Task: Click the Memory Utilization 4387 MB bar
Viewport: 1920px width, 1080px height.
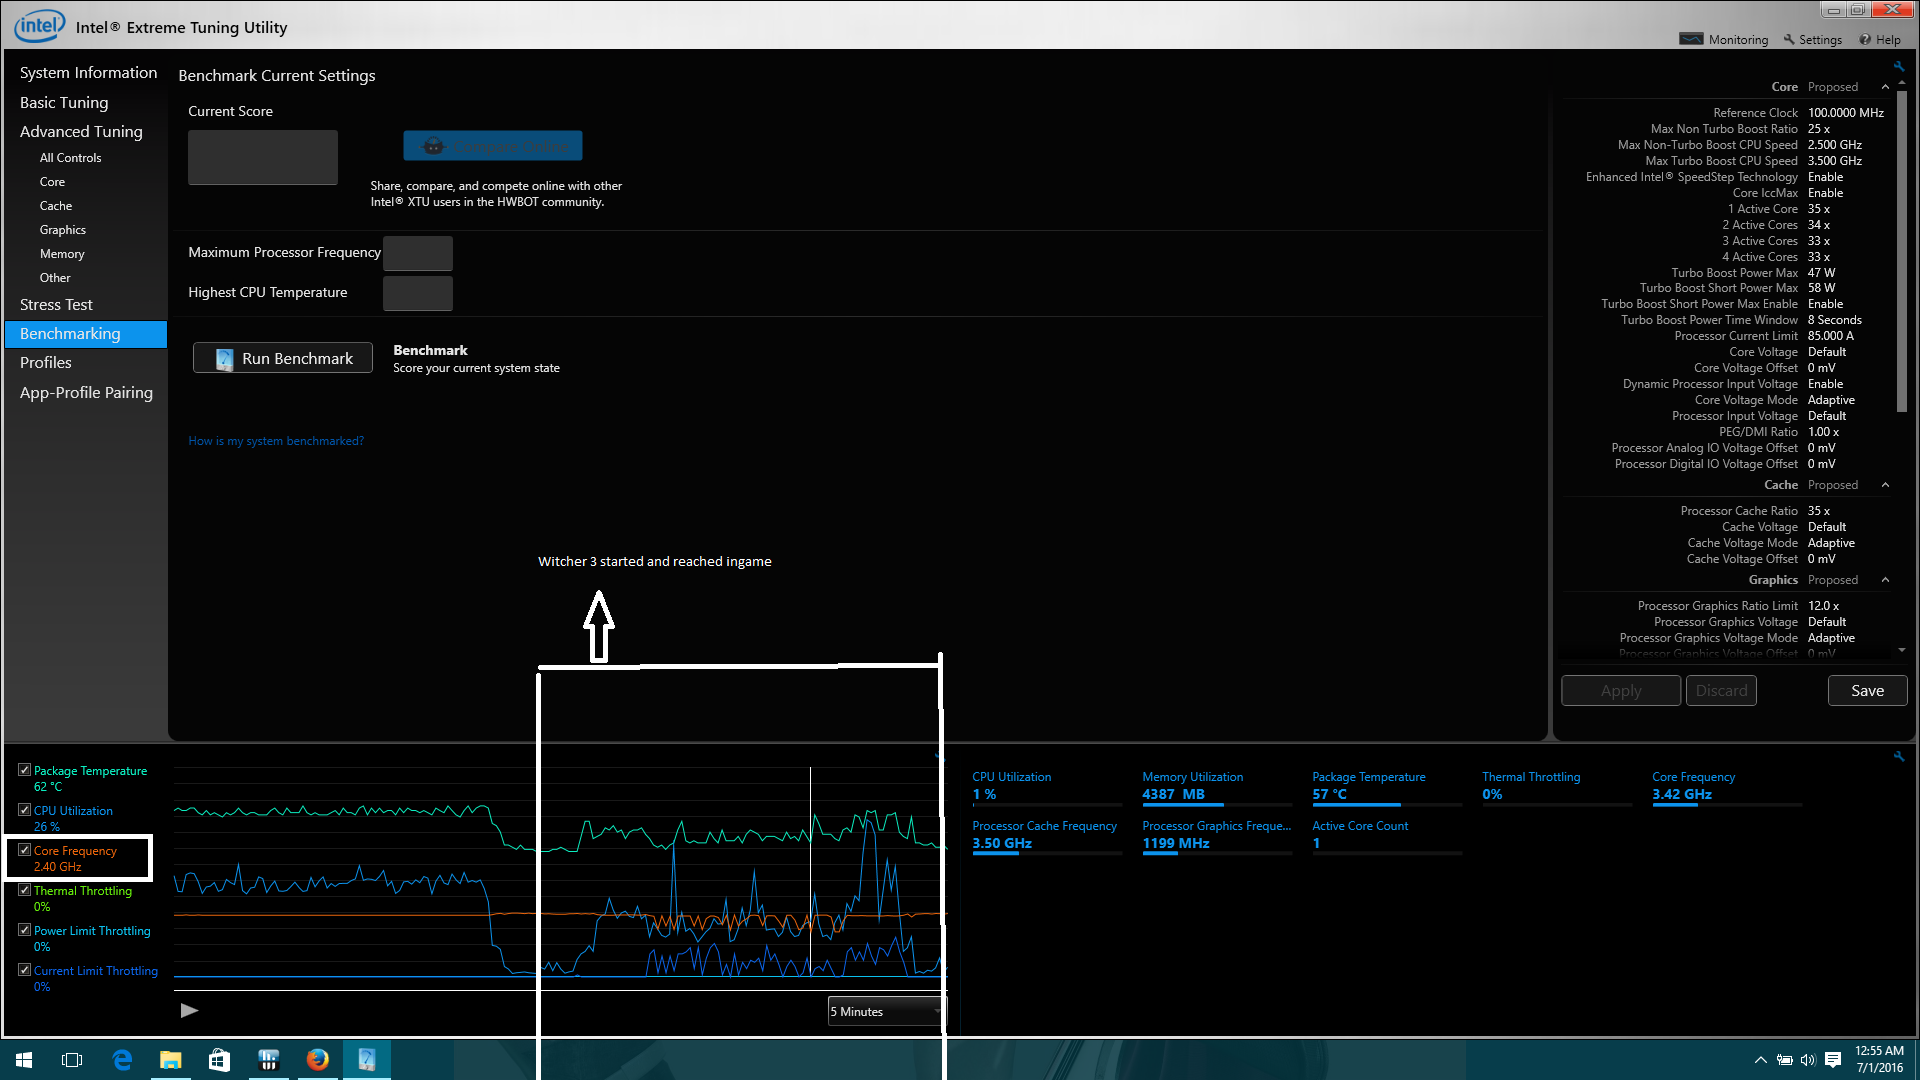Action: tap(1217, 805)
